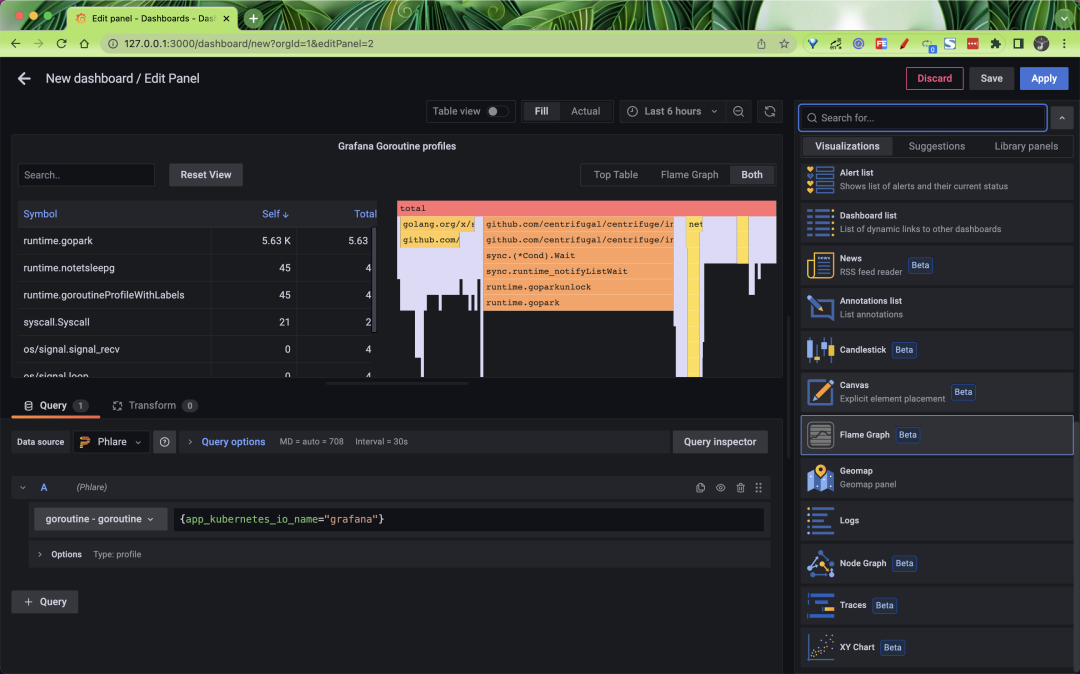Go back using the dashboard arrow icon
This screenshot has width=1080, height=674.
click(24, 78)
